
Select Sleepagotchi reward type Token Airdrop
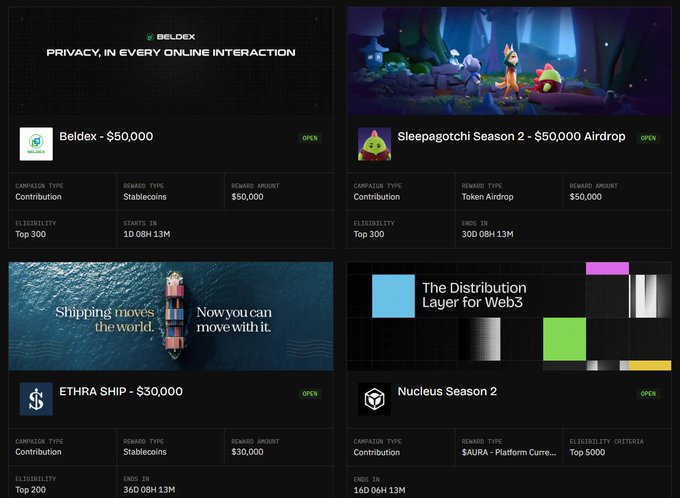coord(487,197)
